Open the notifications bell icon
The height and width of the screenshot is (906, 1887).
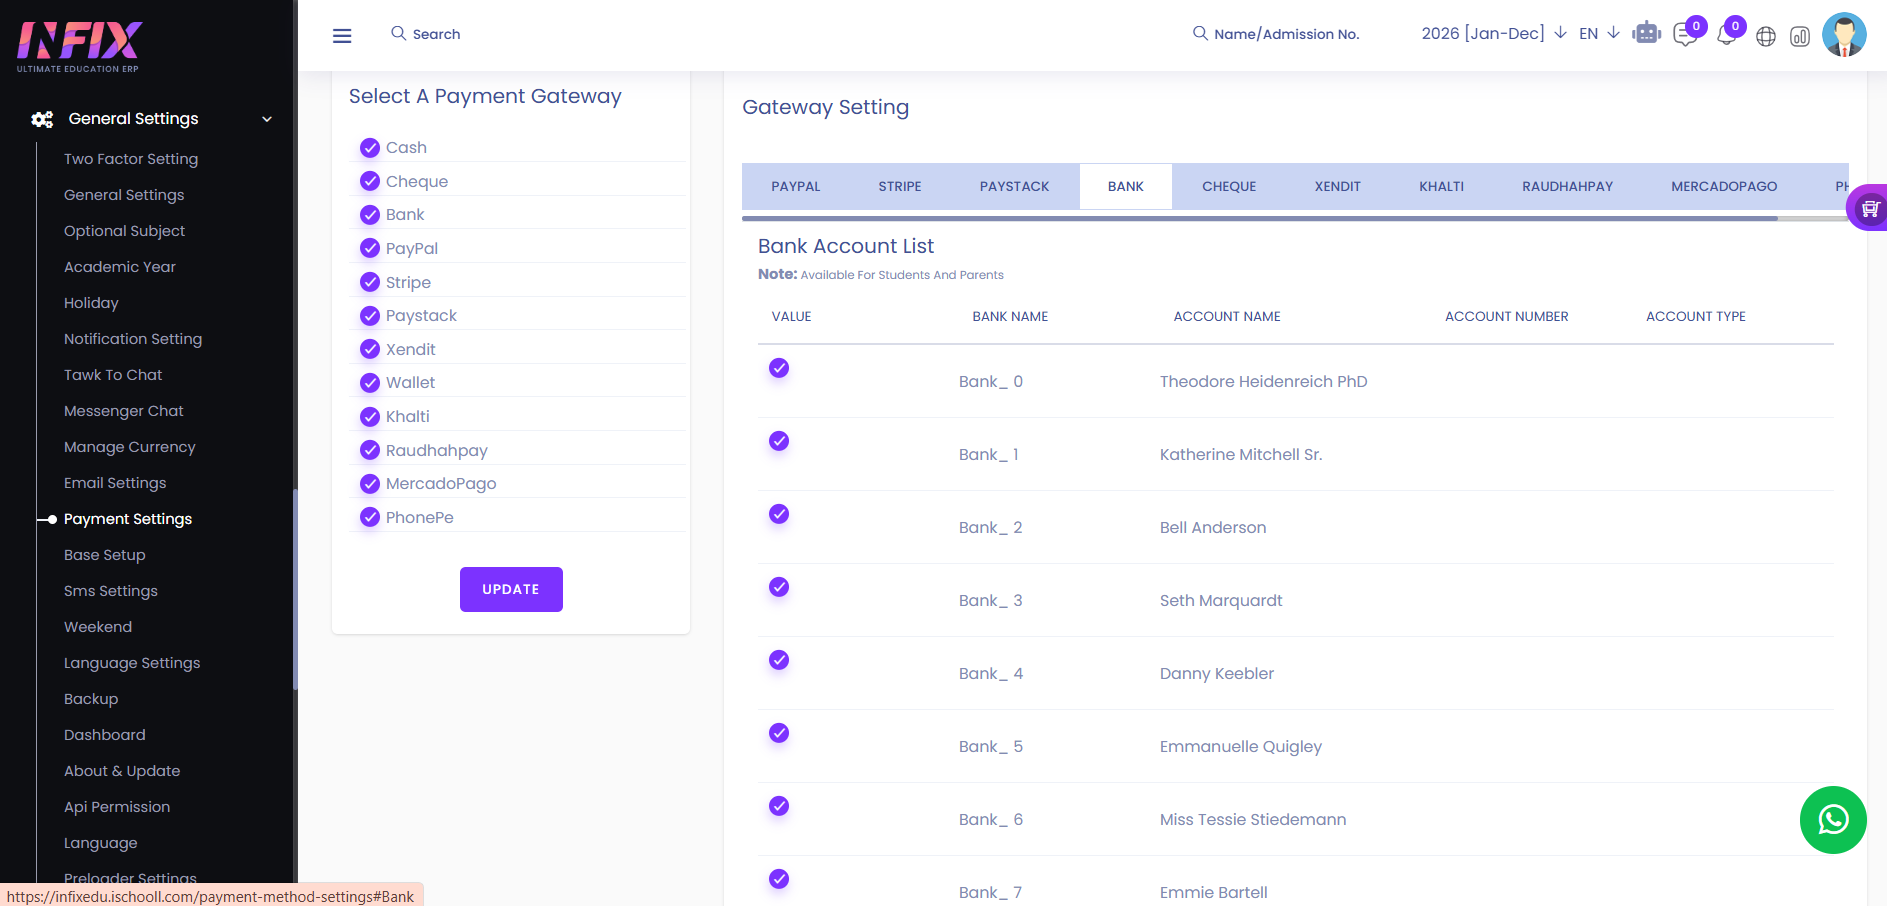pos(1726,35)
